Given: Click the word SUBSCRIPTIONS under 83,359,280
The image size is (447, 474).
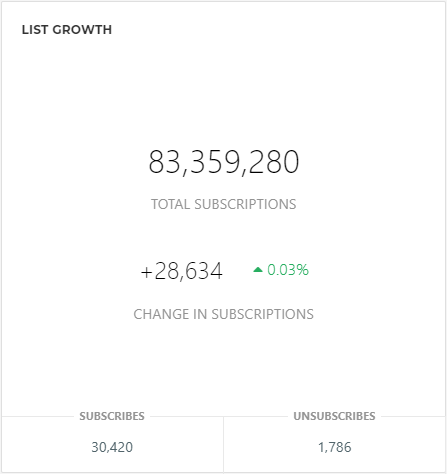Looking at the screenshot, I should 245,204.
